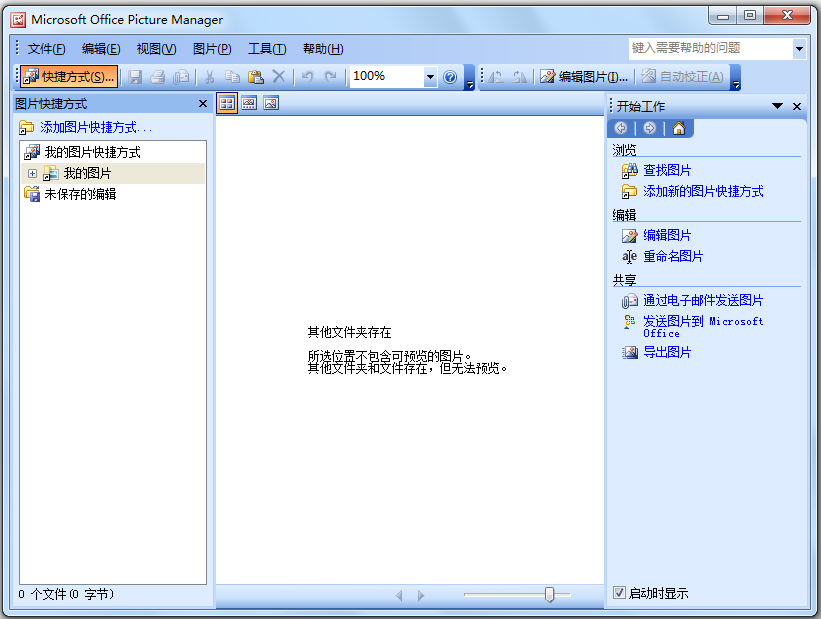Click the 导出图片 export icon
The width and height of the screenshot is (821, 619).
click(x=629, y=352)
